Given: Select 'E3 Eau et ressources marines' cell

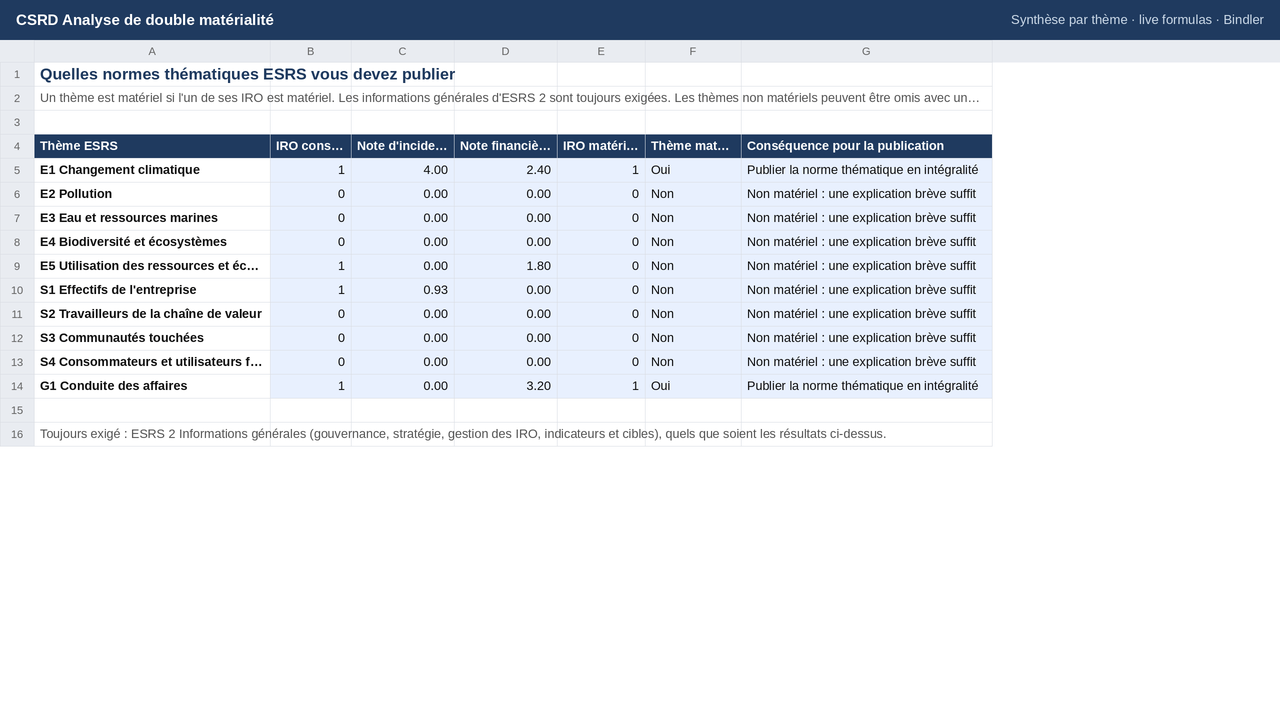Looking at the screenshot, I should pos(152,218).
